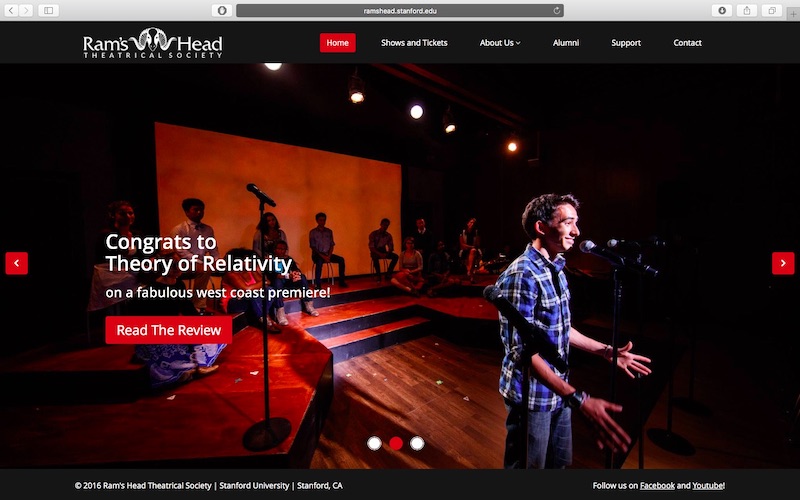Follow the Facebook link in footer
800x500 pixels.
657,486
